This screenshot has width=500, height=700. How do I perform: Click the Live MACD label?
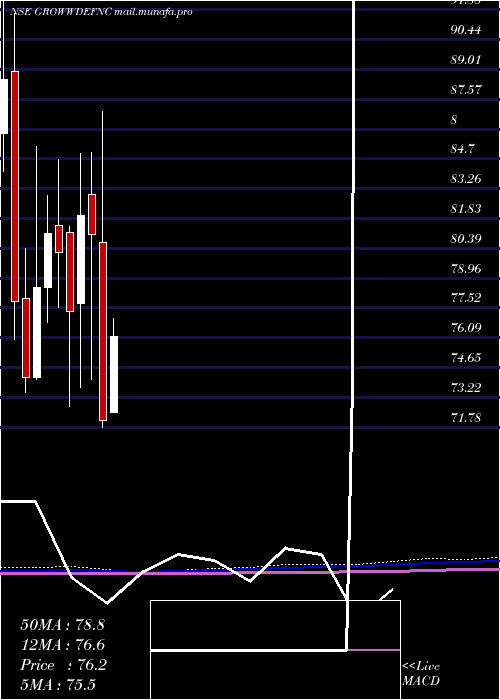point(421,674)
